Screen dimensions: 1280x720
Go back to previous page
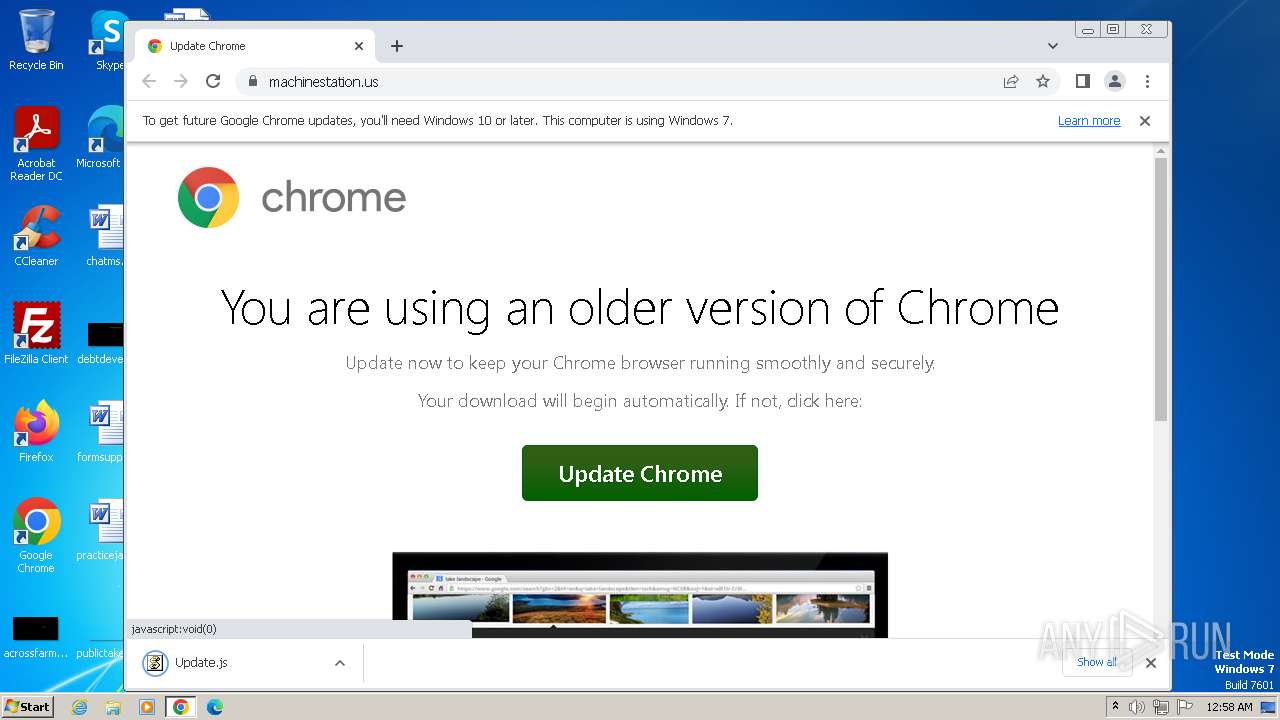pyautogui.click(x=149, y=82)
